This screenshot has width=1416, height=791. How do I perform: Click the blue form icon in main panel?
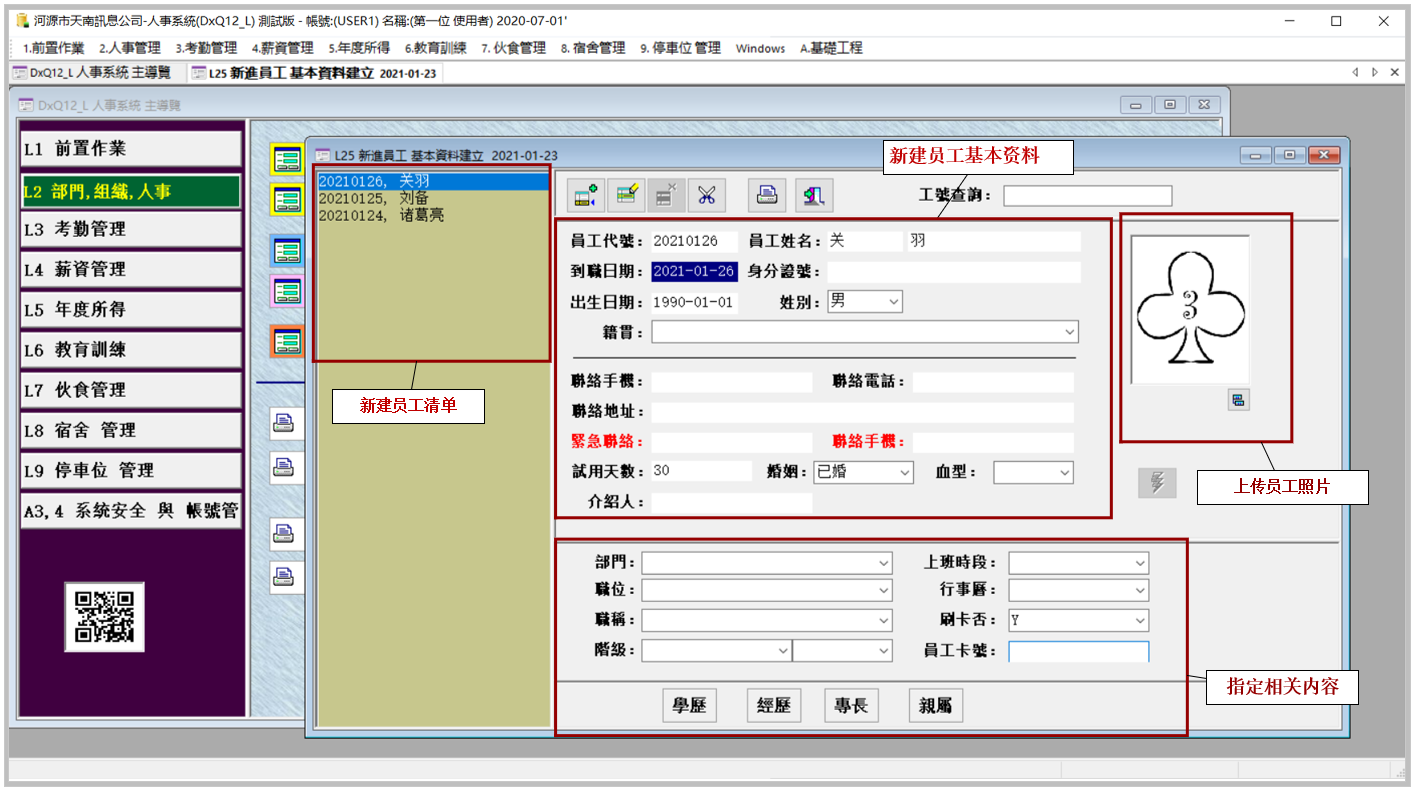[x=287, y=251]
